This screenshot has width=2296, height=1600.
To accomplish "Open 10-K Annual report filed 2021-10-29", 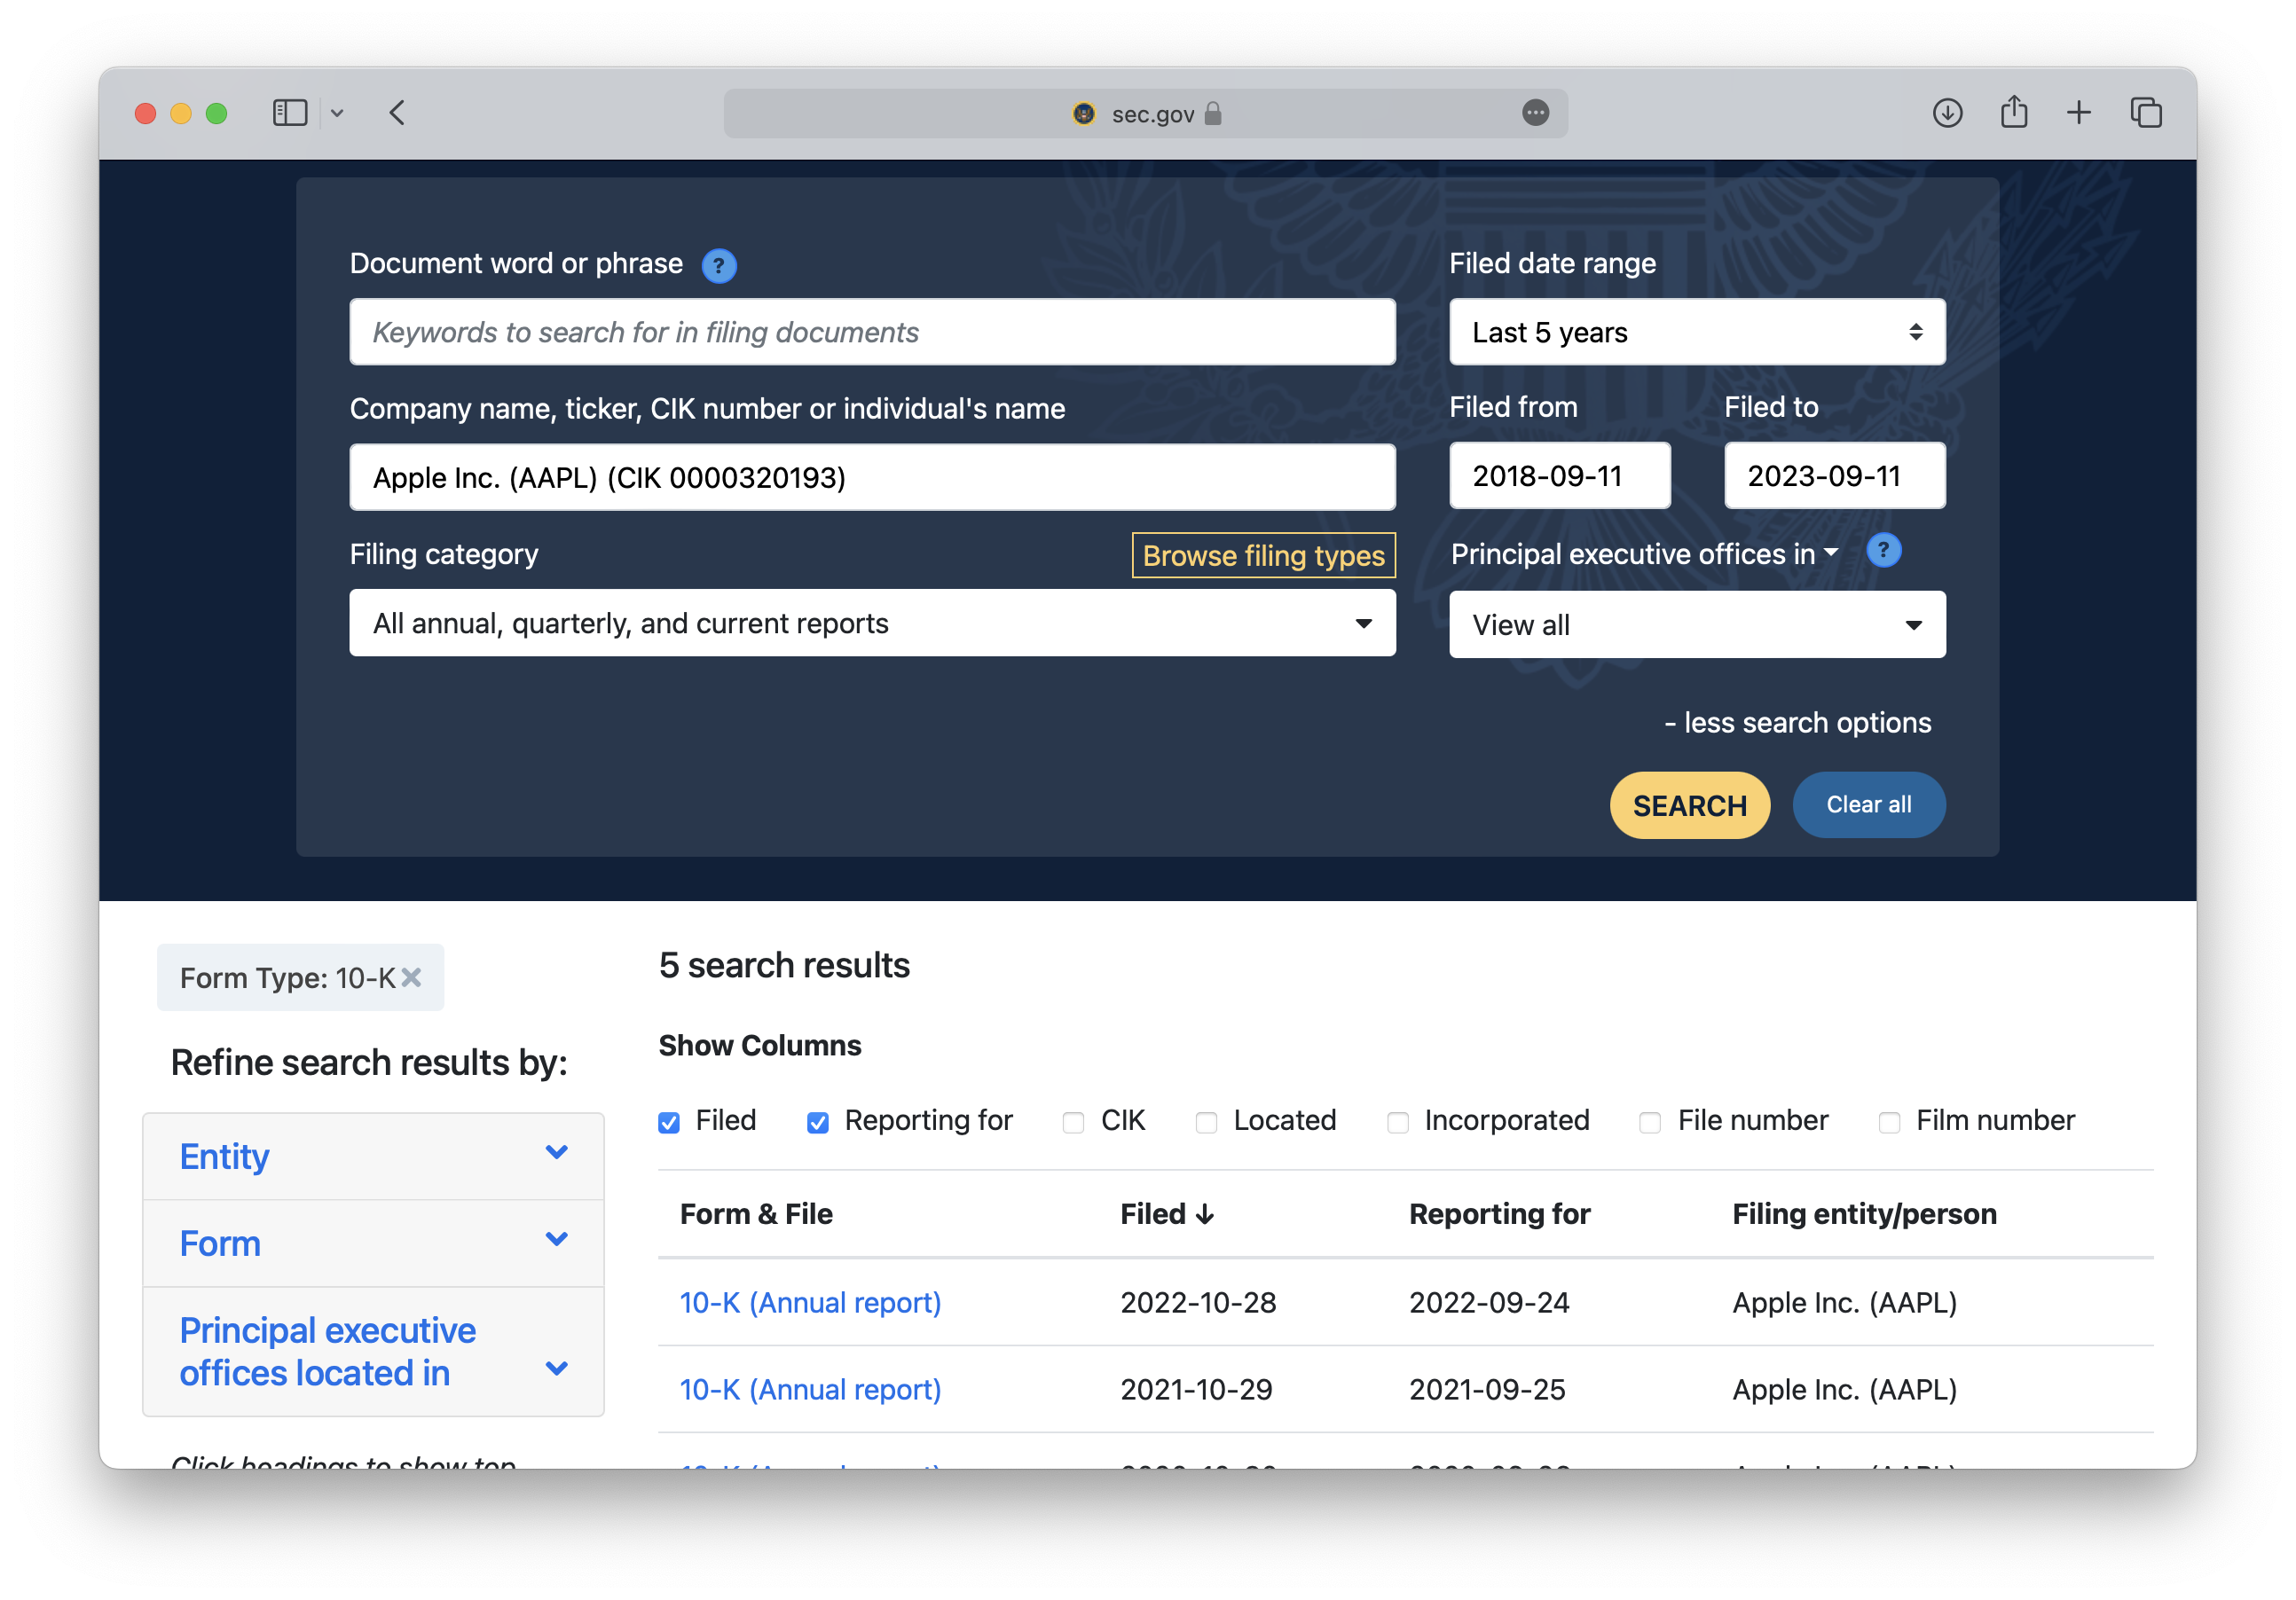I will click(810, 1389).
